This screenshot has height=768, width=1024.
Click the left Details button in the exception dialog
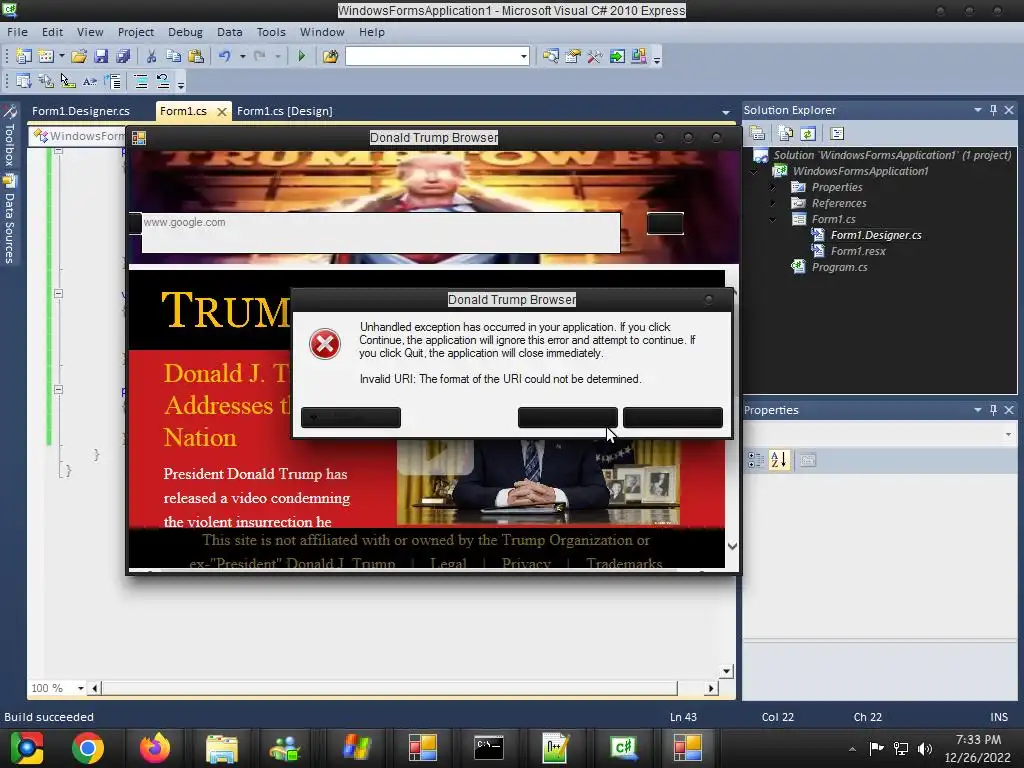[x=351, y=417]
